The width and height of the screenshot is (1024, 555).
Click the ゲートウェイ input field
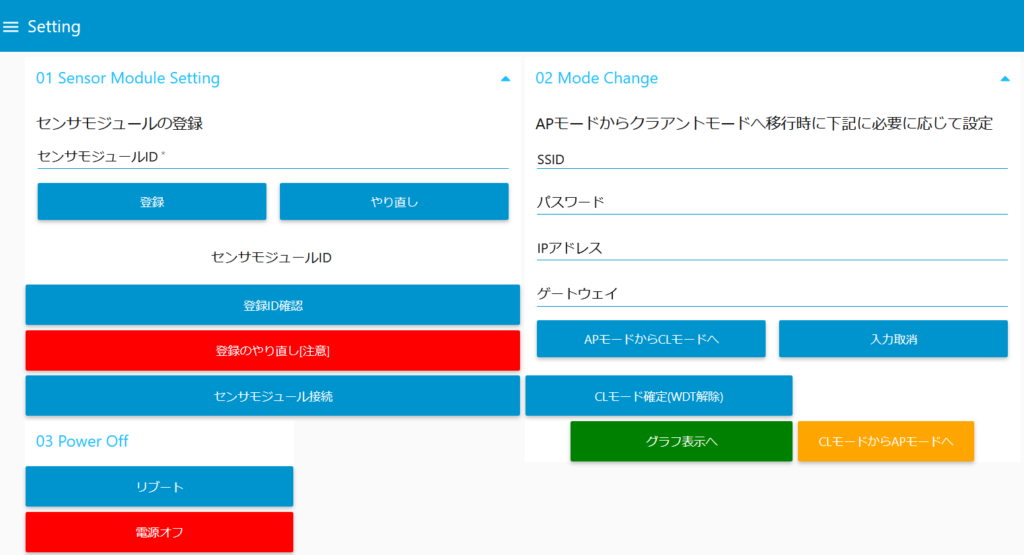pos(771,294)
